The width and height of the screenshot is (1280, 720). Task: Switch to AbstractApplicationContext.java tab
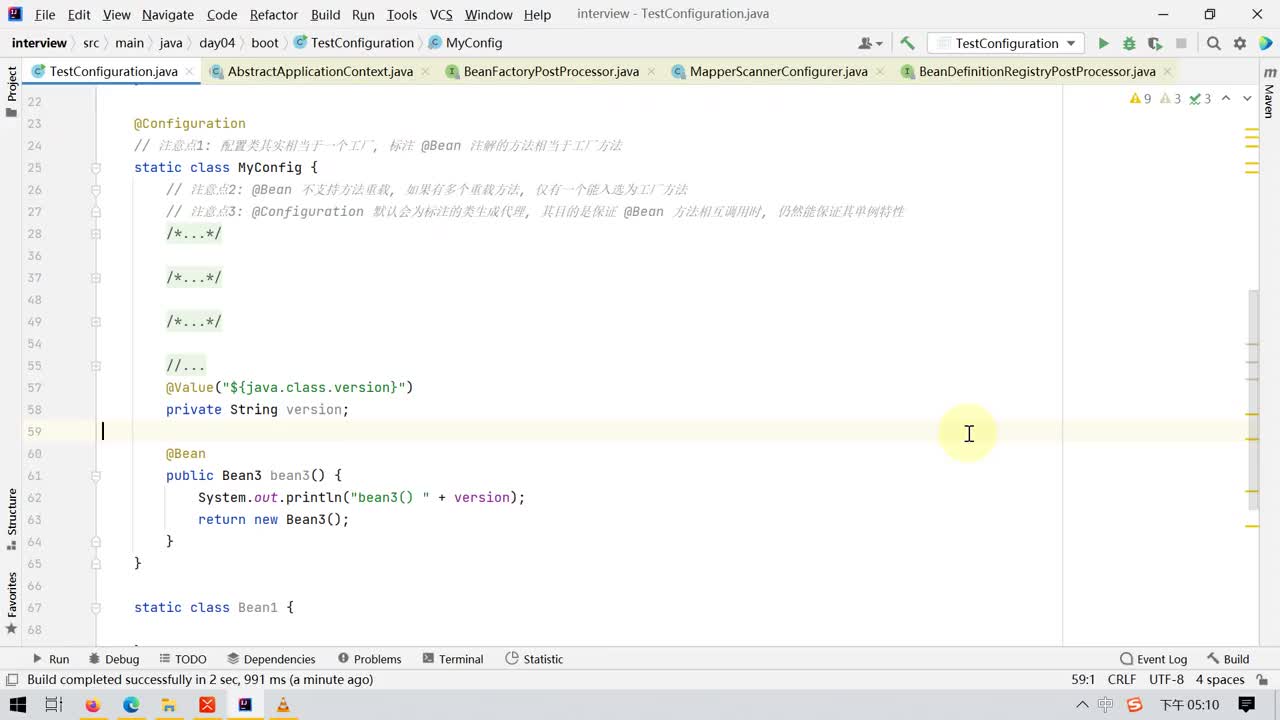(x=320, y=71)
